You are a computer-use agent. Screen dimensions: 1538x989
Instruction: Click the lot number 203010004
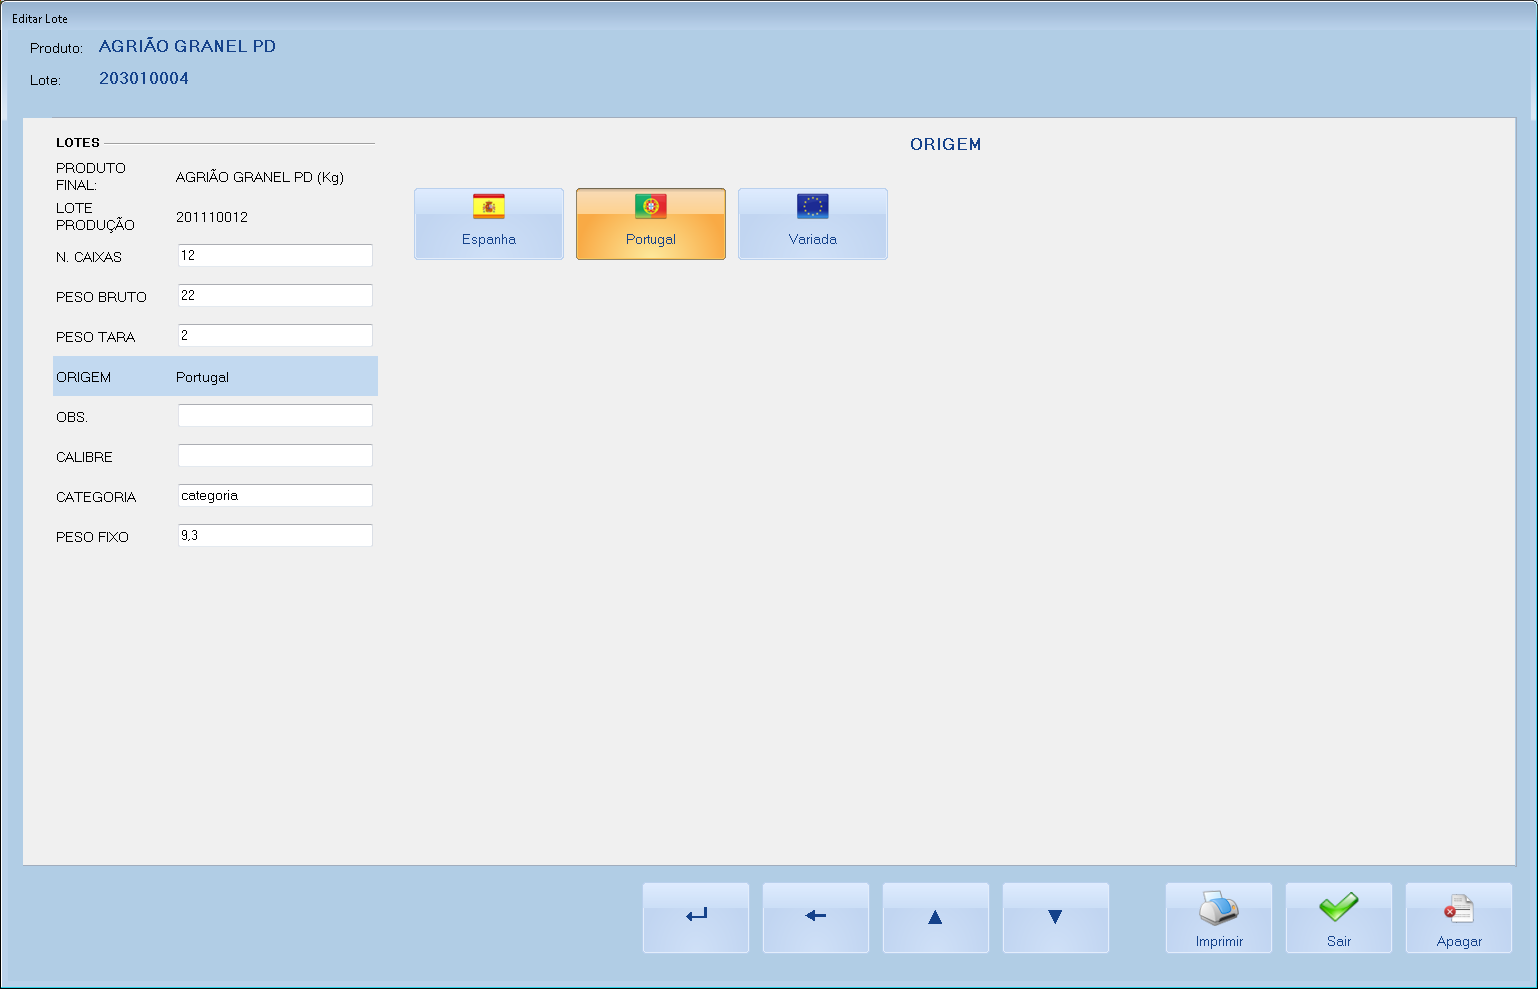144,79
